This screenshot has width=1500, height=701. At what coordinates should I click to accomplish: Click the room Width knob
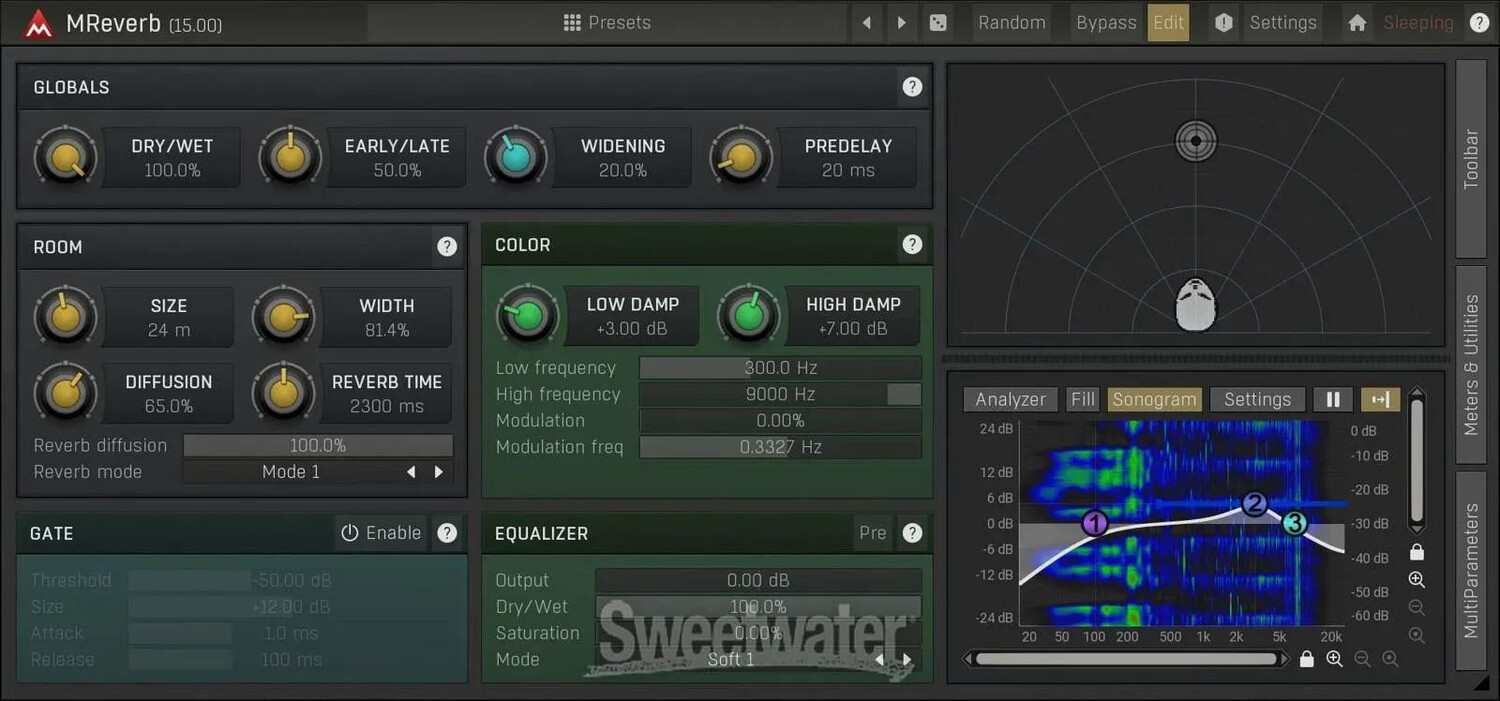pyautogui.click(x=284, y=317)
